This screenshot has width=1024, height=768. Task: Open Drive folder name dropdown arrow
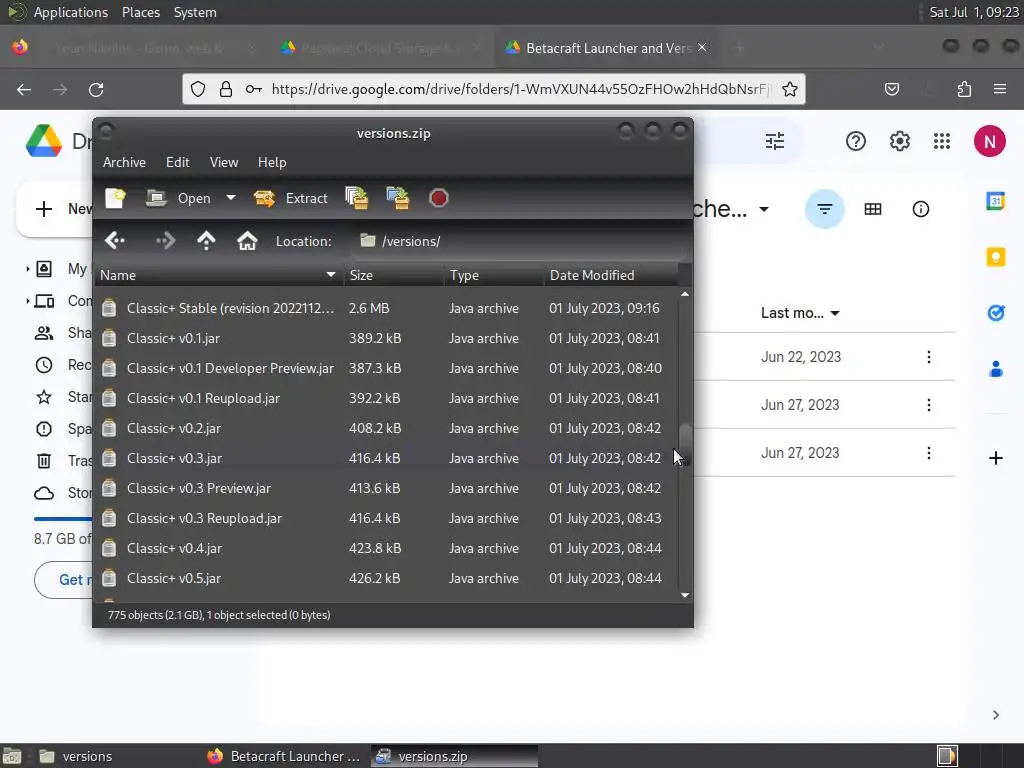tap(763, 210)
